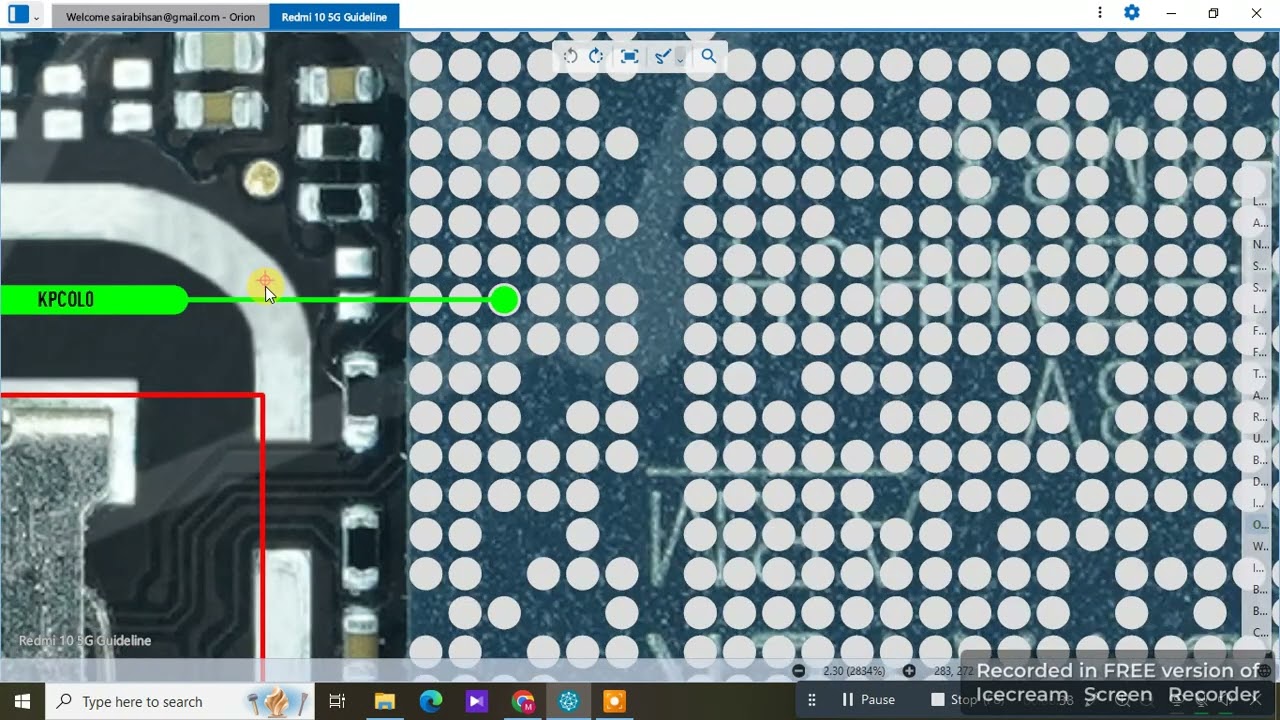This screenshot has height=720, width=1280.
Task: Open the three-dot more options menu
Action: (1100, 13)
